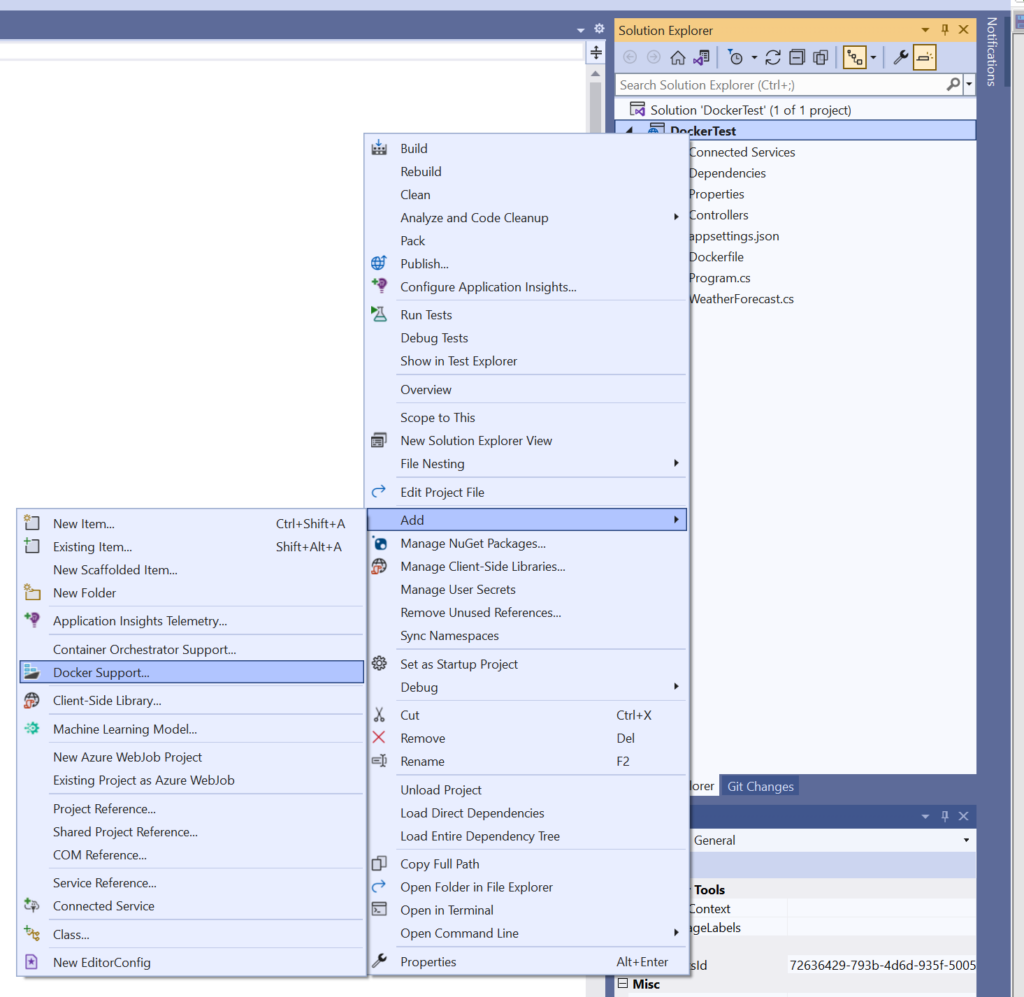Select Container Orchestrator Support...
Image resolution: width=1024 pixels, height=997 pixels.
point(144,649)
